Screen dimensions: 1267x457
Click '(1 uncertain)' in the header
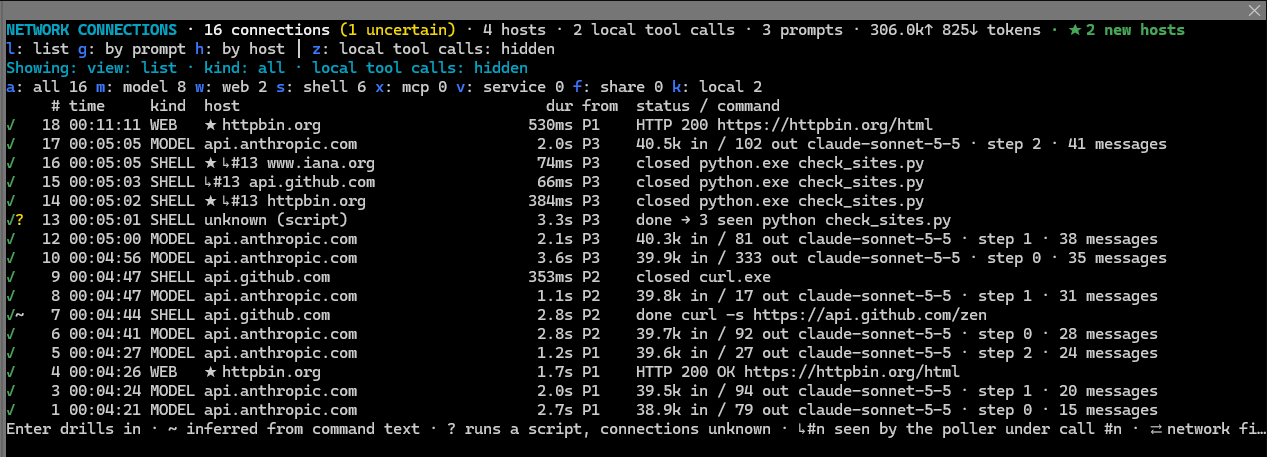pyautogui.click(x=397, y=30)
